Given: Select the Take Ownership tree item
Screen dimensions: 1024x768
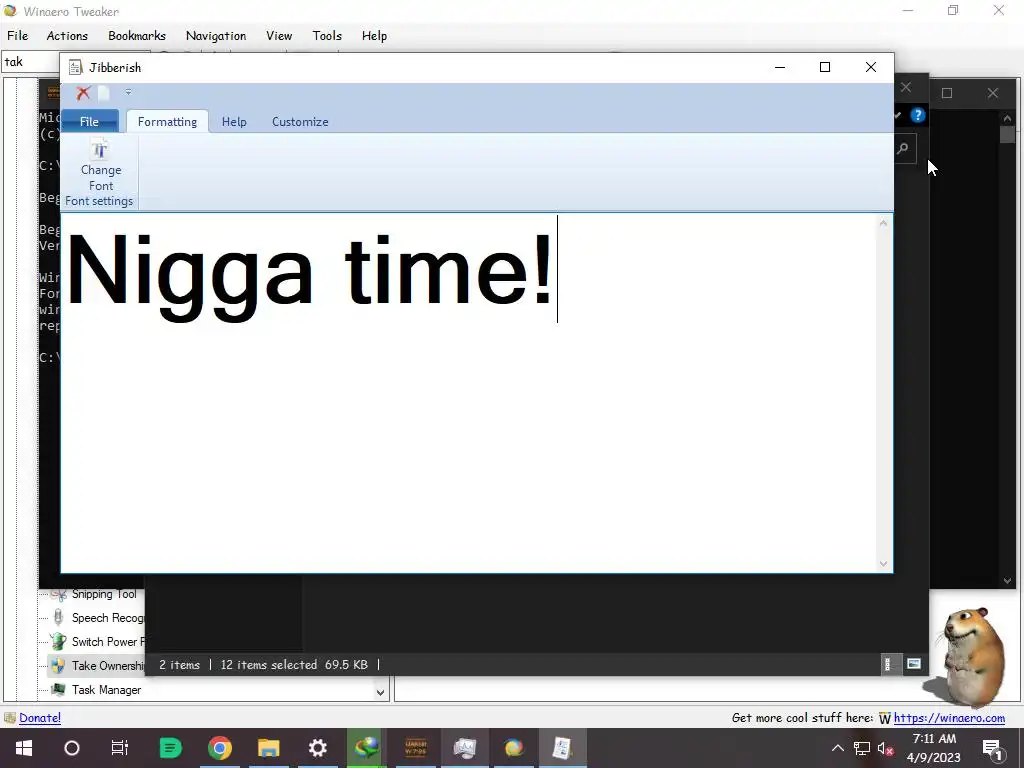Looking at the screenshot, I should coord(108,665).
